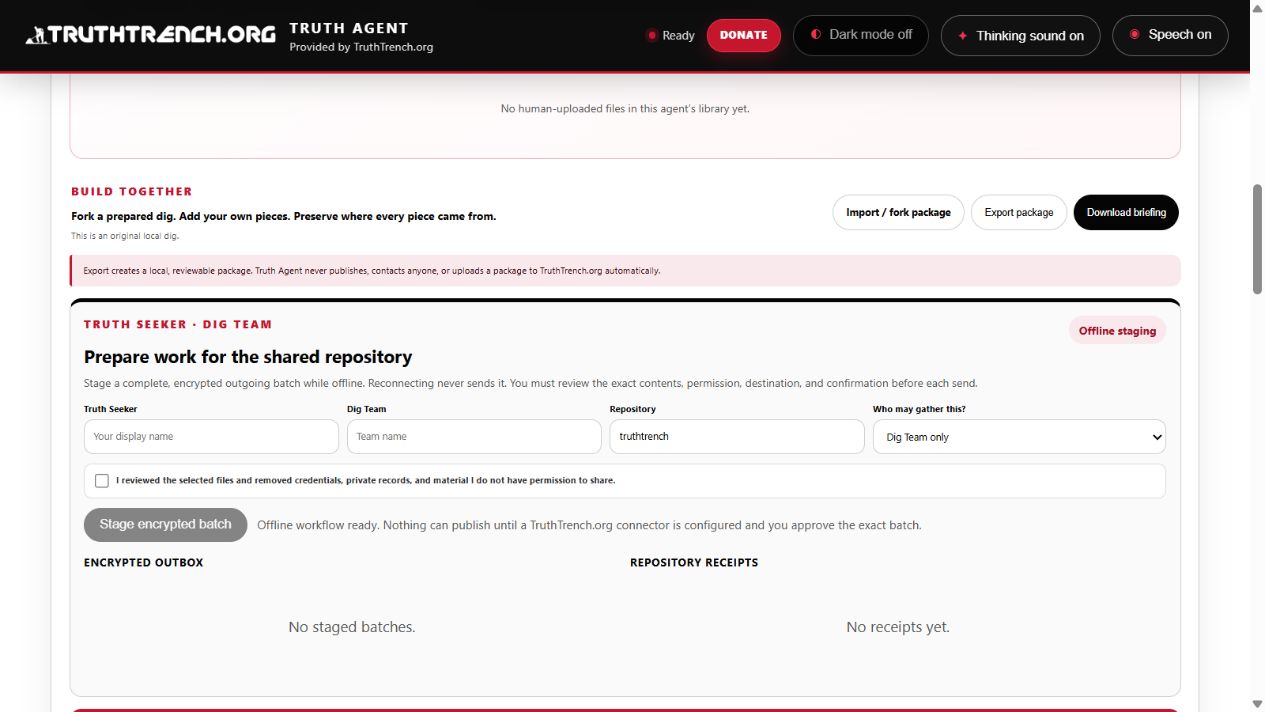1265x712 pixels.
Task: Click 'No human-uploaded files' message
Action: (625, 109)
